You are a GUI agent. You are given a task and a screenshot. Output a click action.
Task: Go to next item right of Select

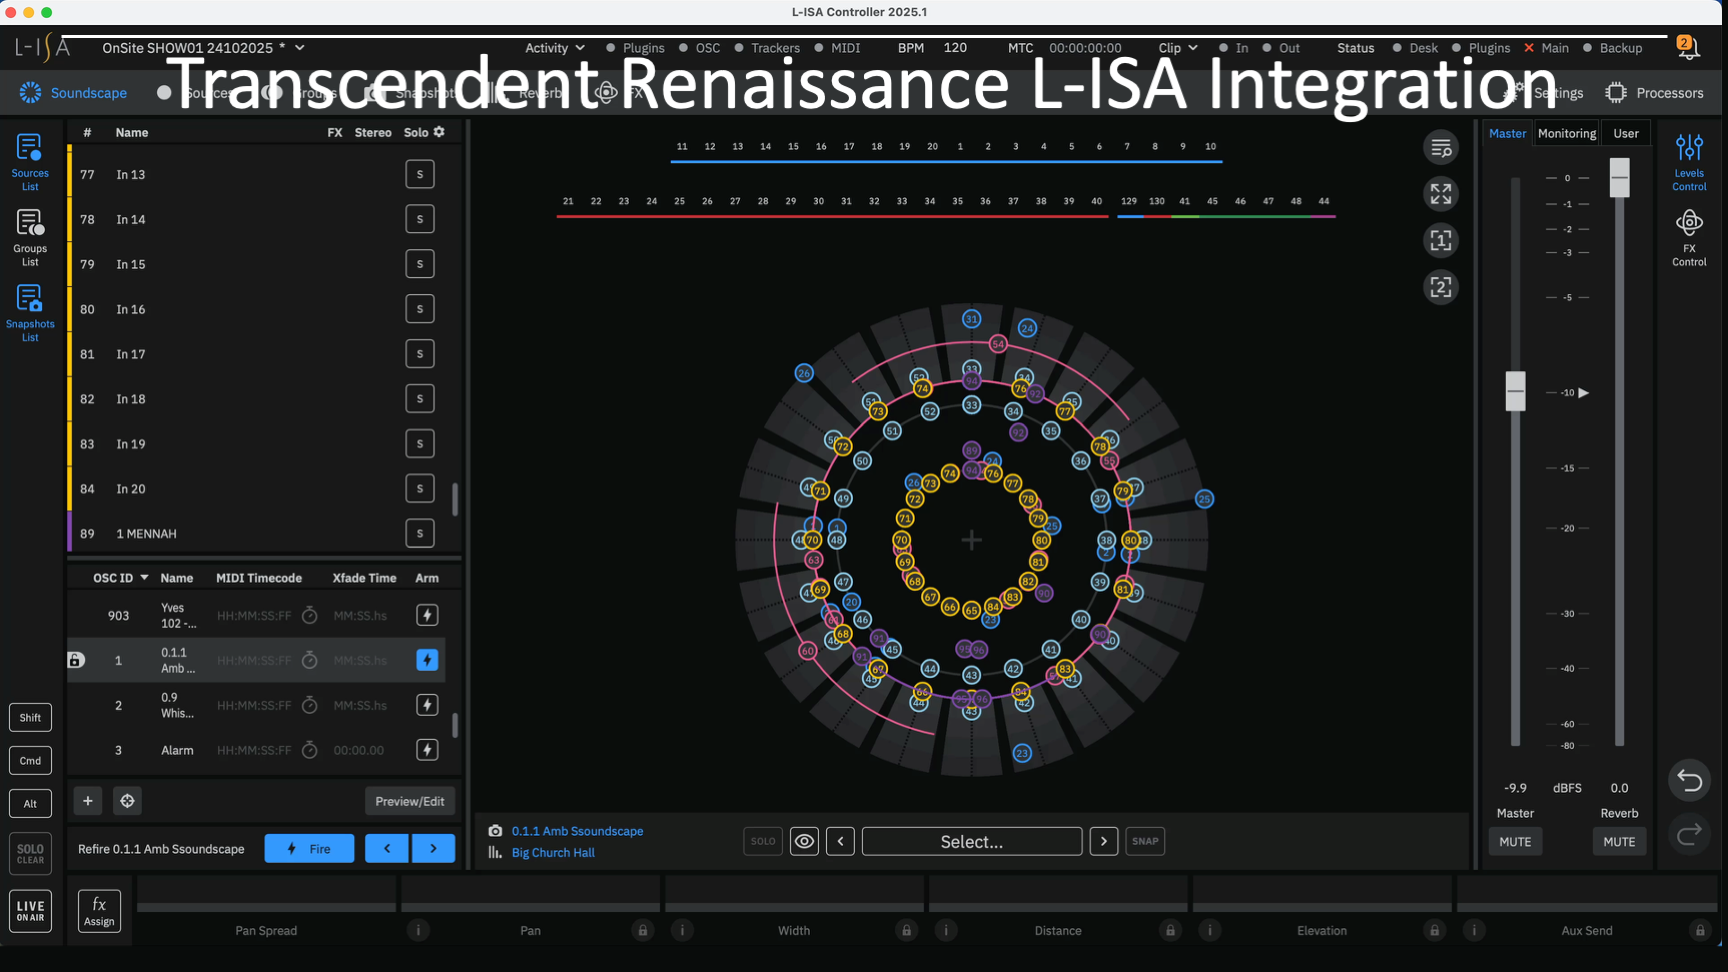1104,841
